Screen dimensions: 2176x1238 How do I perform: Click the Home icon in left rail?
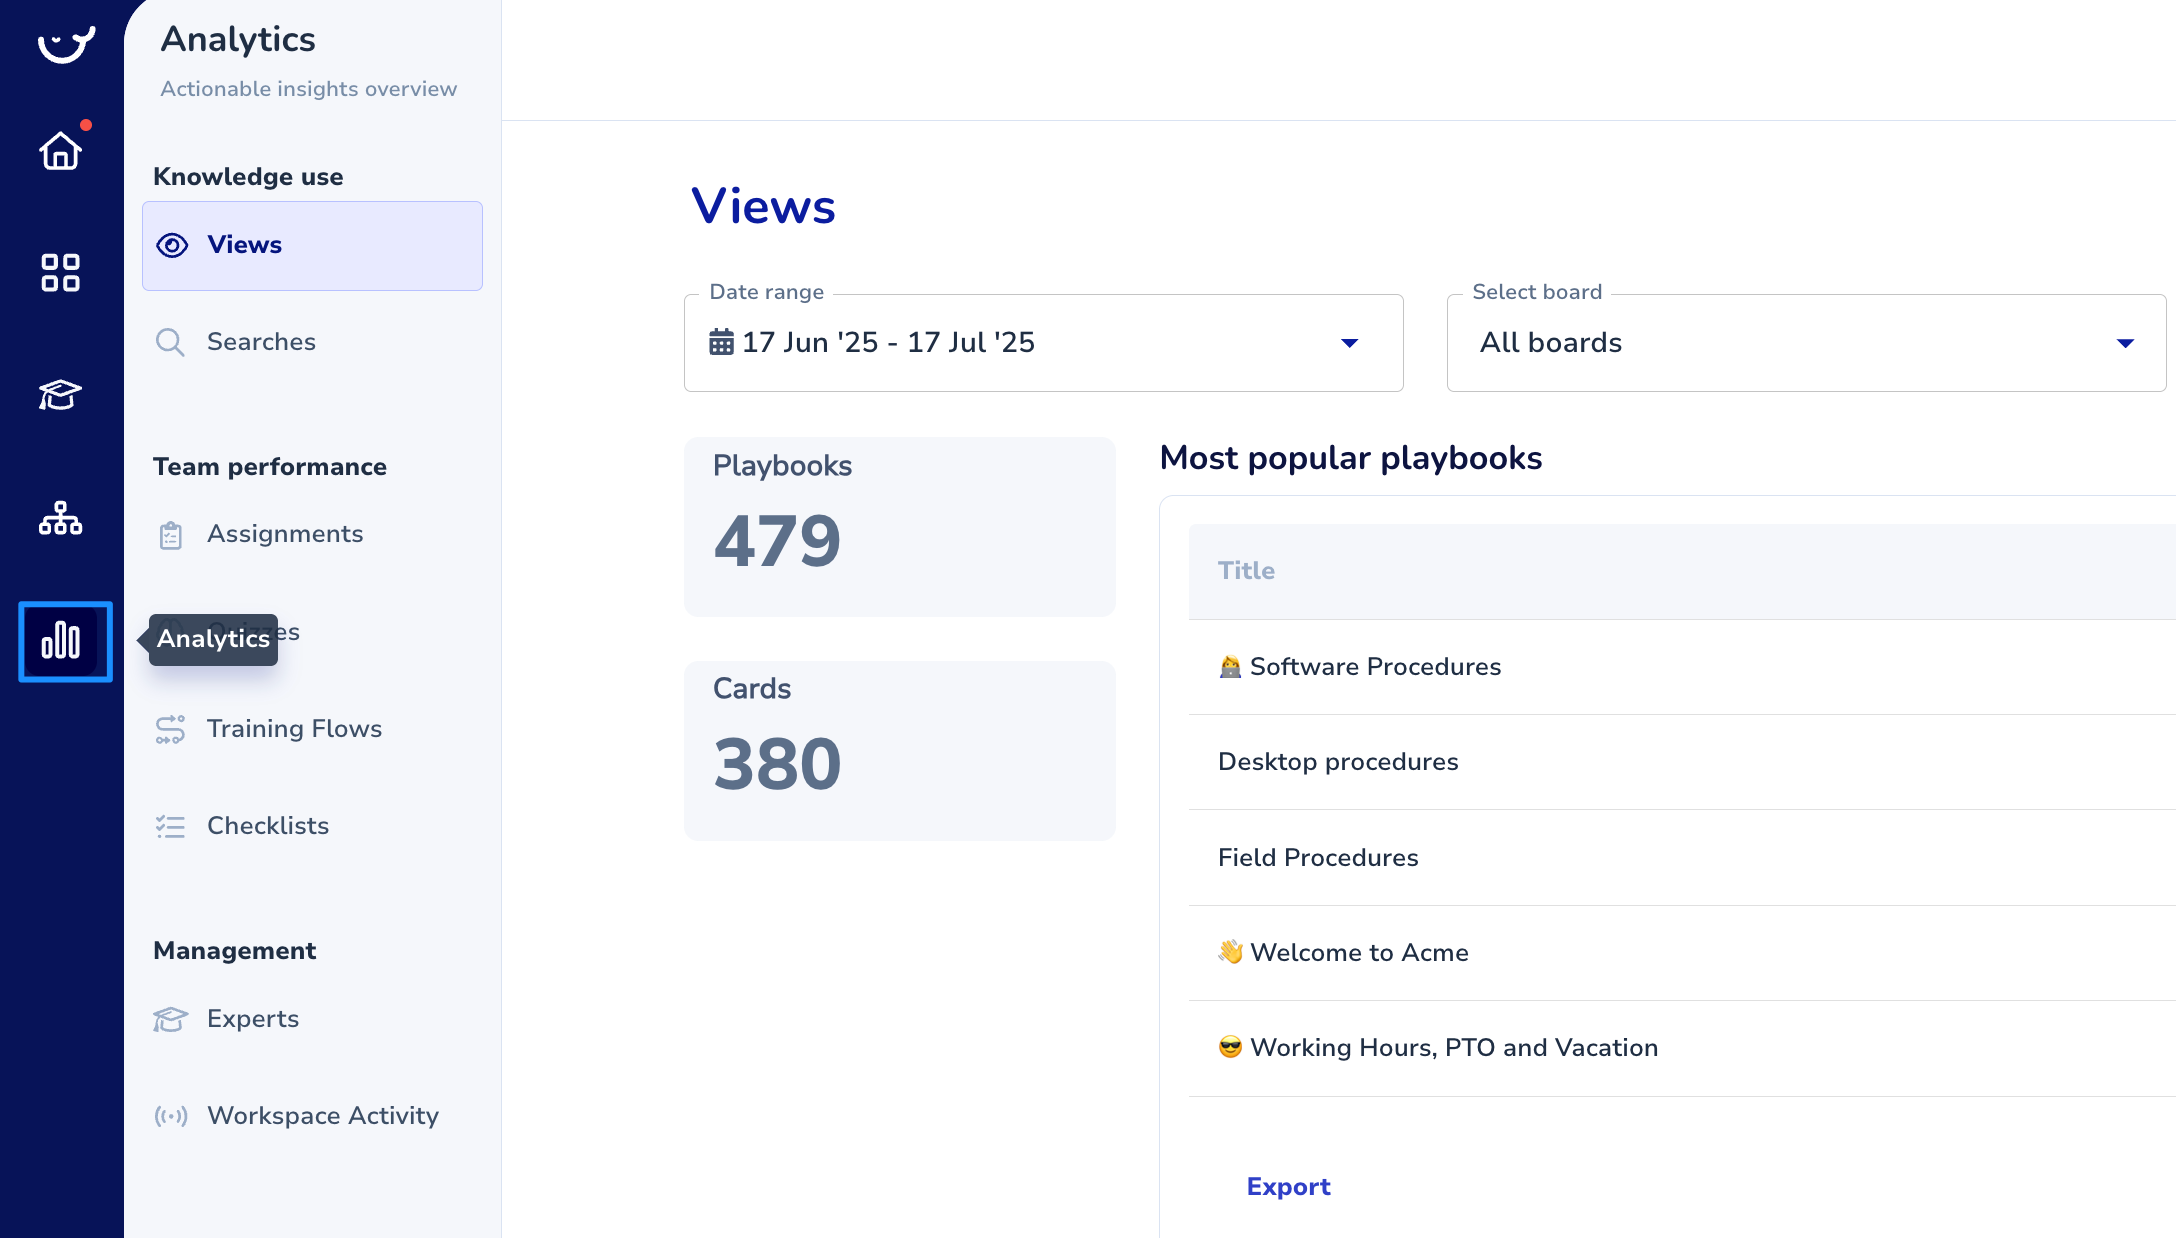click(60, 151)
